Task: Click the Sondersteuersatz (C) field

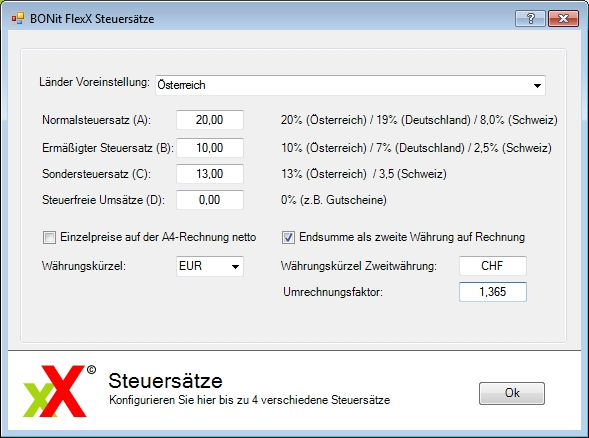Action: click(210, 174)
